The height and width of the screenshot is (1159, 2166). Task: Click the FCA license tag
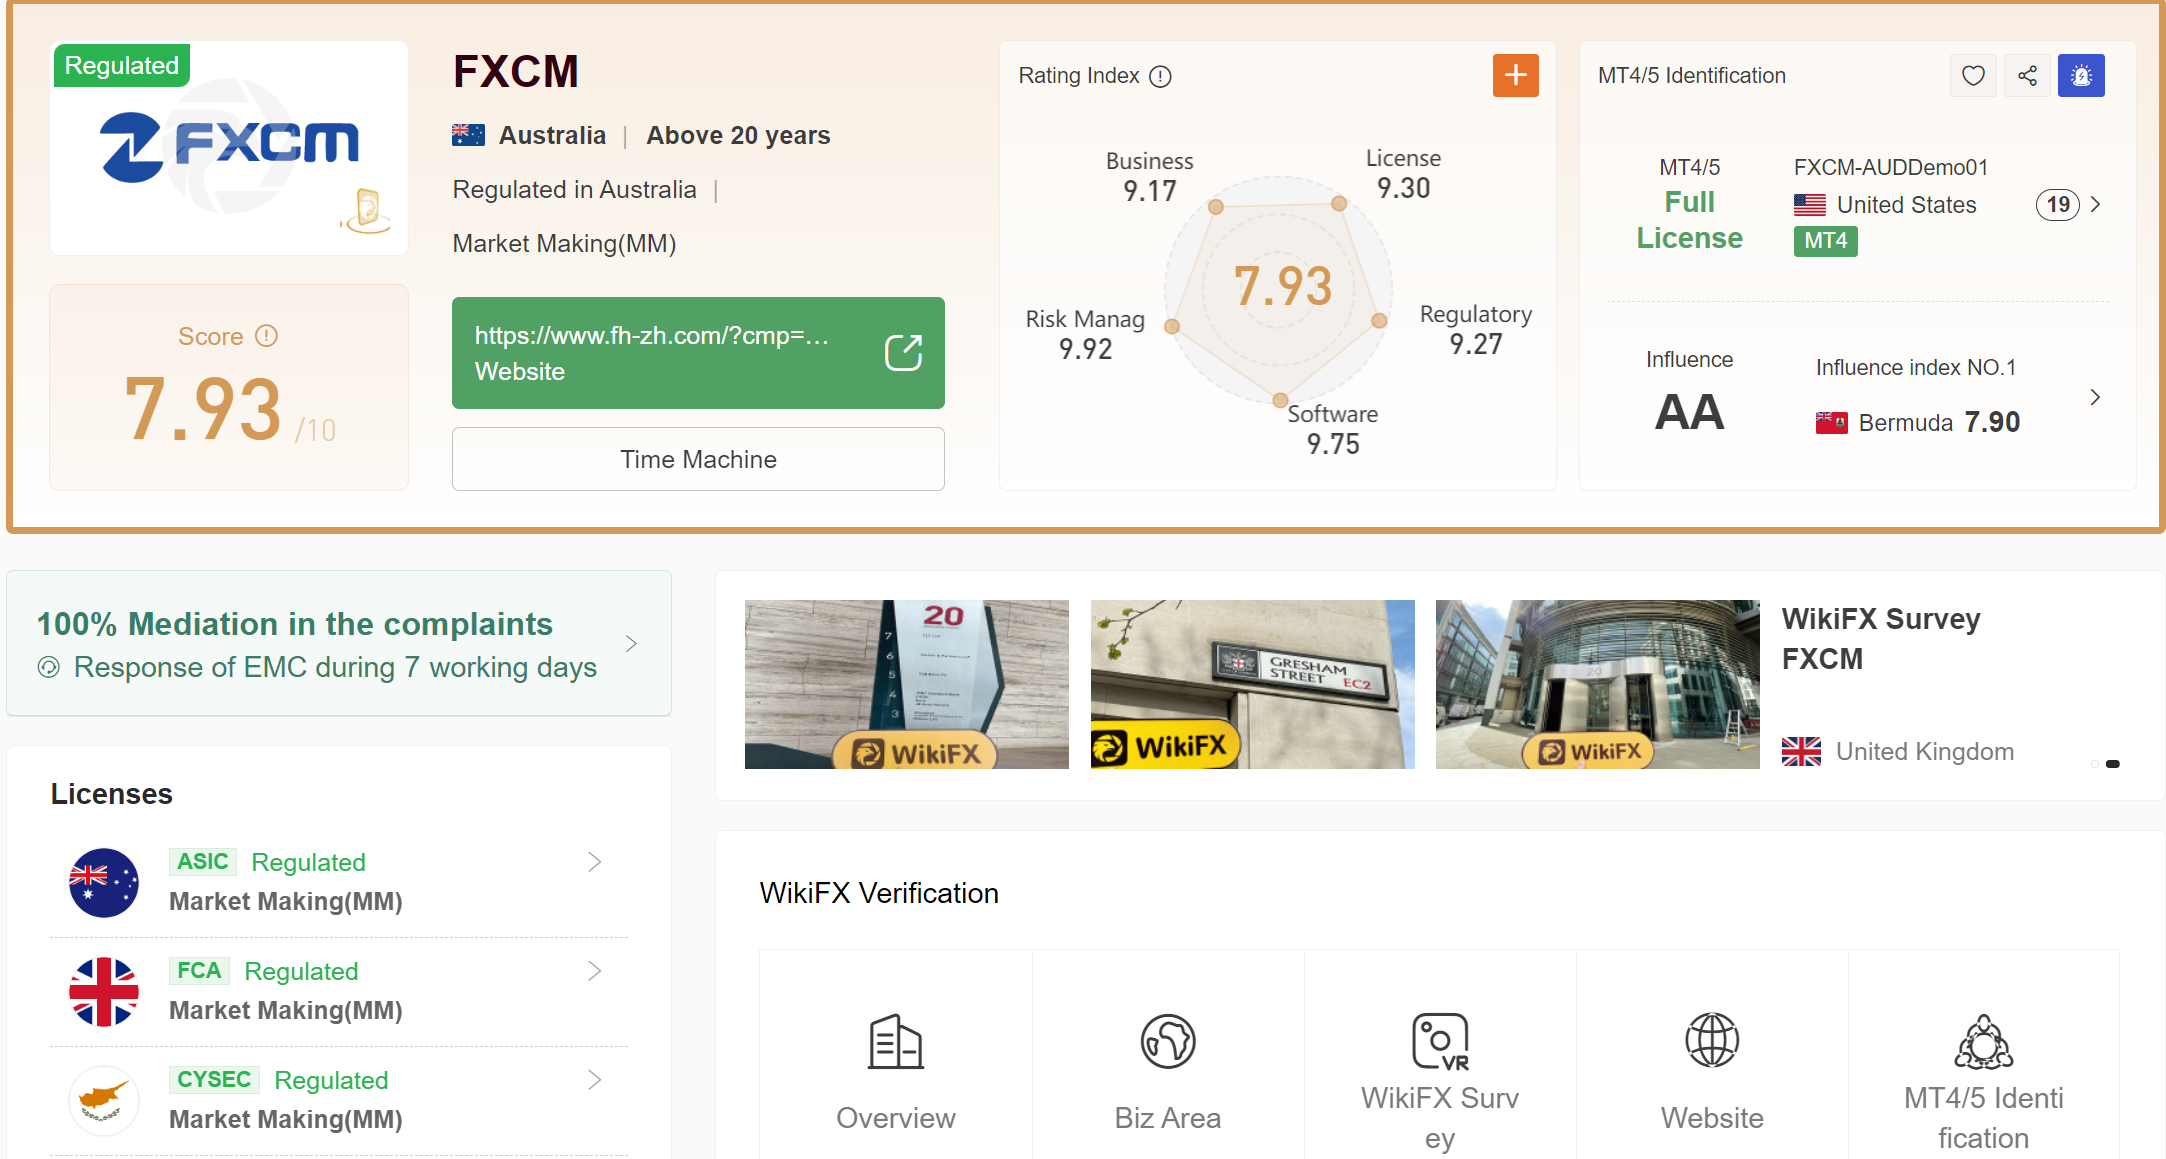point(199,970)
